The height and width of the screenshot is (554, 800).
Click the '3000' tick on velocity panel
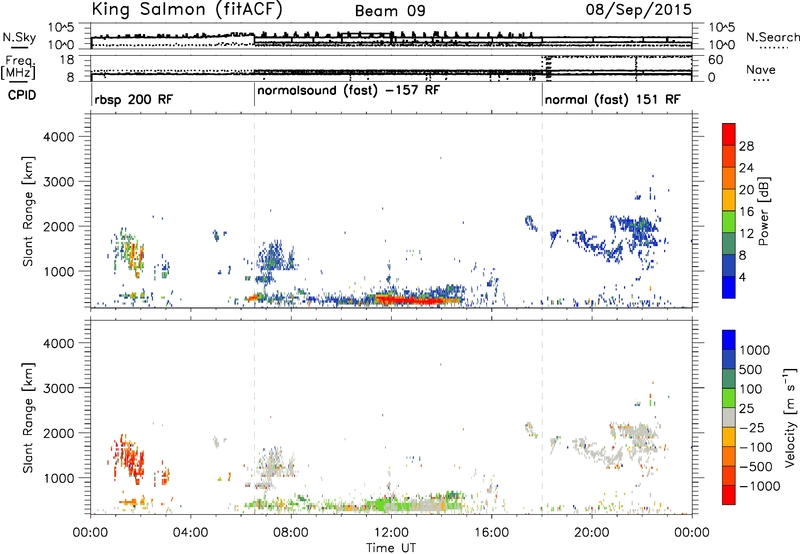tap(58, 388)
